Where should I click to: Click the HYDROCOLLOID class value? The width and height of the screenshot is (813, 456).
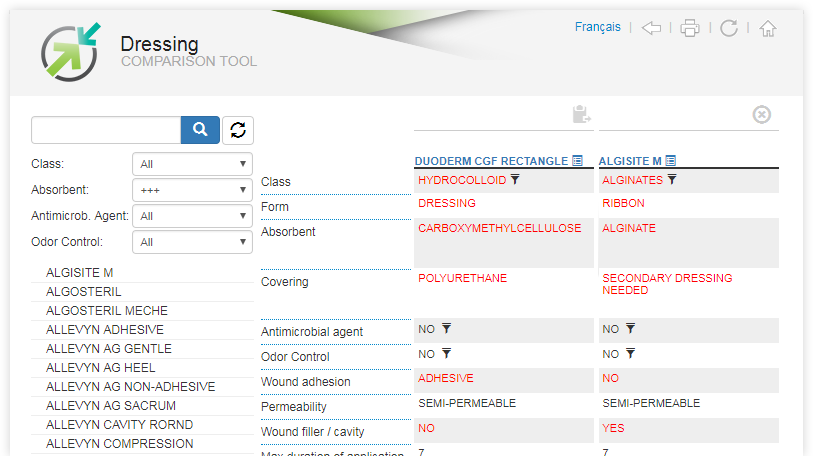(462, 180)
